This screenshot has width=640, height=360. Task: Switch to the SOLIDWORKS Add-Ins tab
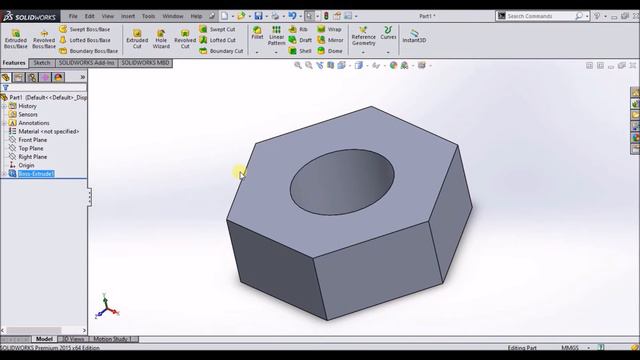[x=86, y=63]
